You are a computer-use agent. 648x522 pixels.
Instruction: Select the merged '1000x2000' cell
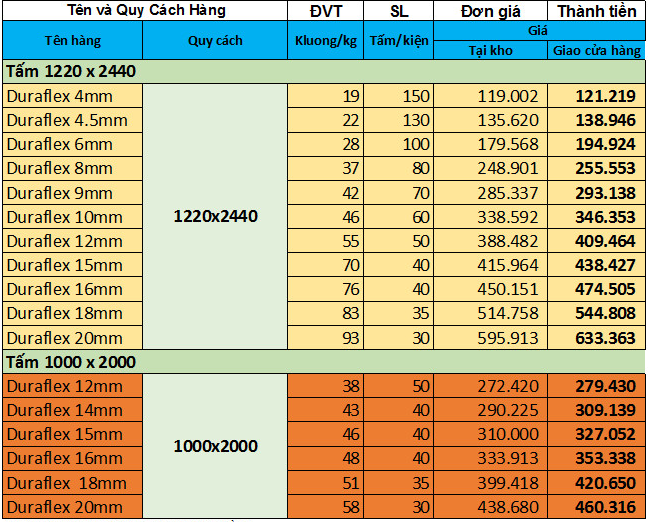click(x=215, y=446)
